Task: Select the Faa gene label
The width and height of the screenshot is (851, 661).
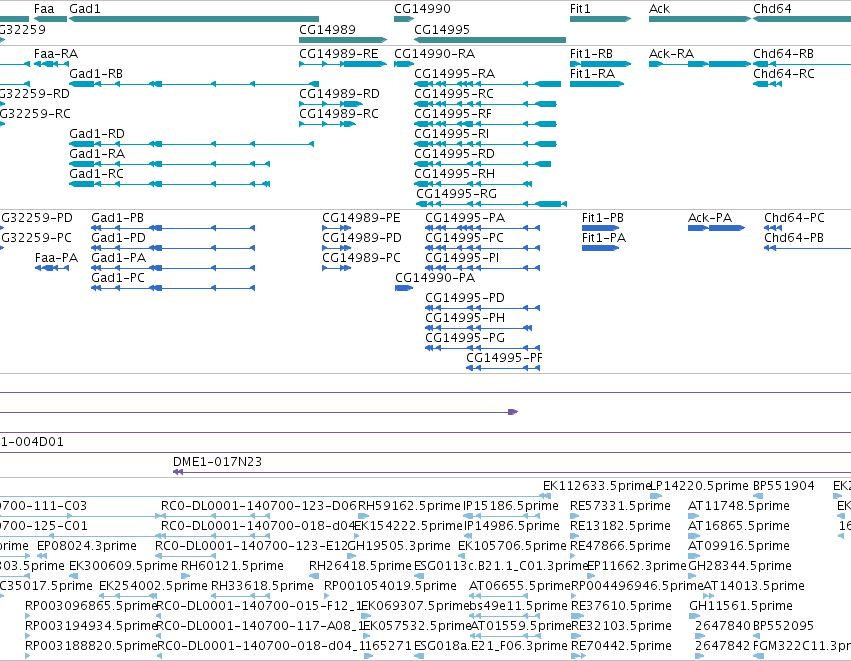Action: click(43, 9)
